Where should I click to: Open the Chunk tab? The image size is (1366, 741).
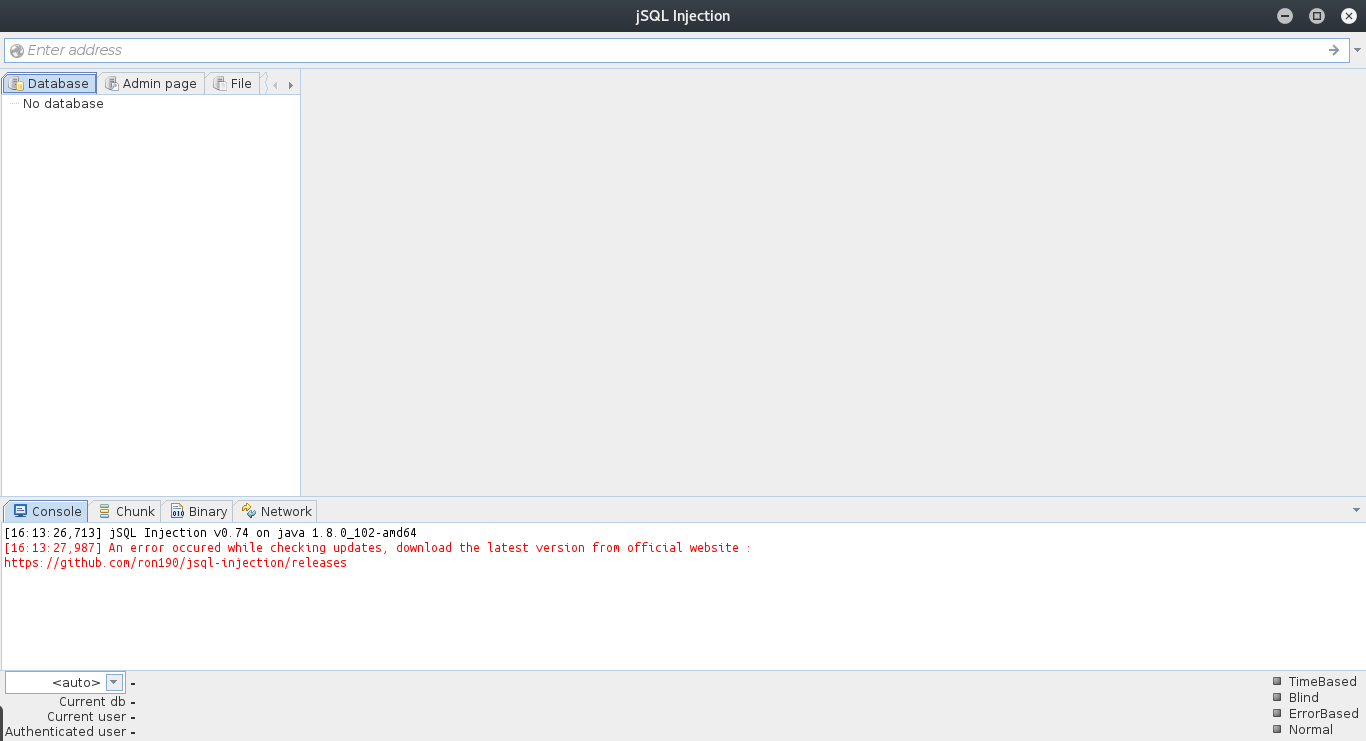pos(126,511)
